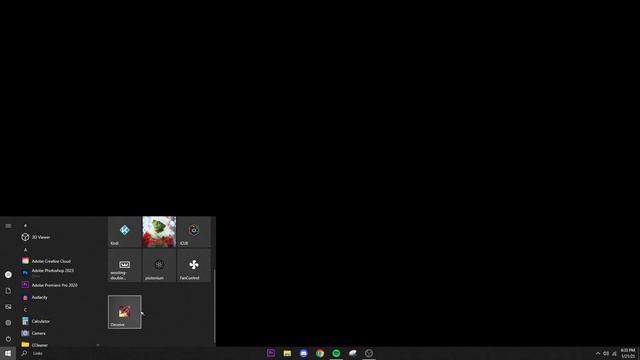This screenshot has height=360, width=640.
Task: Click the Power button in Start
Action: click(x=8, y=339)
